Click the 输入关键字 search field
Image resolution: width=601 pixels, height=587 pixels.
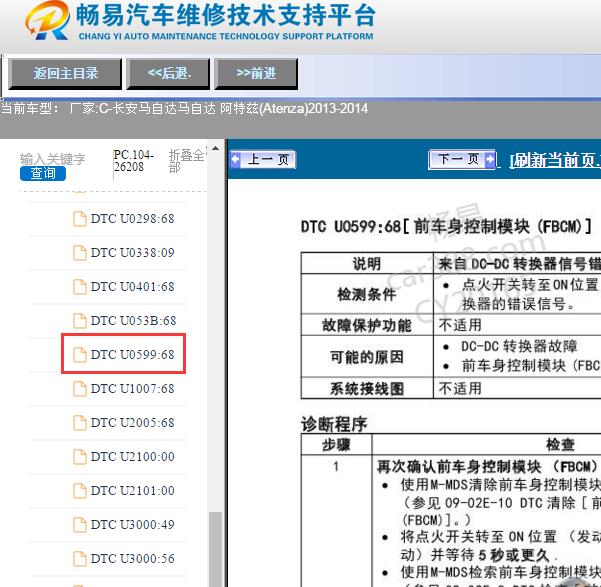[x=53, y=158]
